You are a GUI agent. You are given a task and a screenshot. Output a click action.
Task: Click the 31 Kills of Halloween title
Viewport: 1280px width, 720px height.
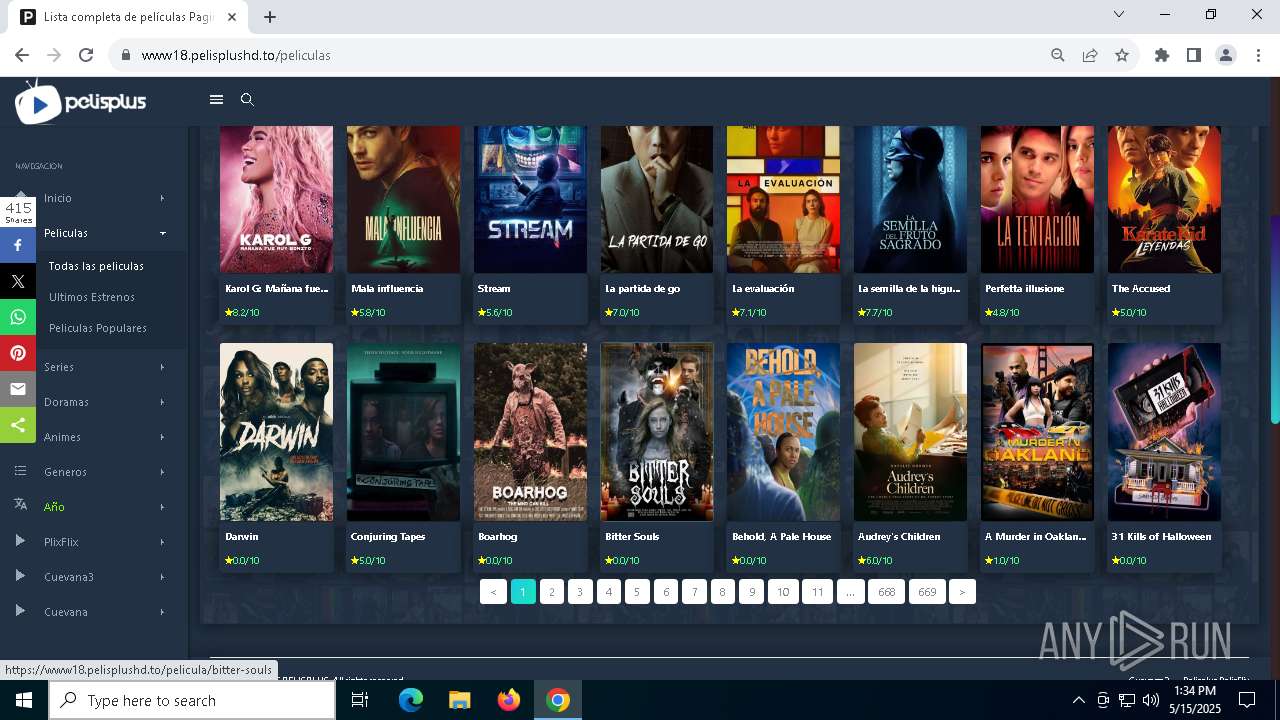[x=1161, y=537]
